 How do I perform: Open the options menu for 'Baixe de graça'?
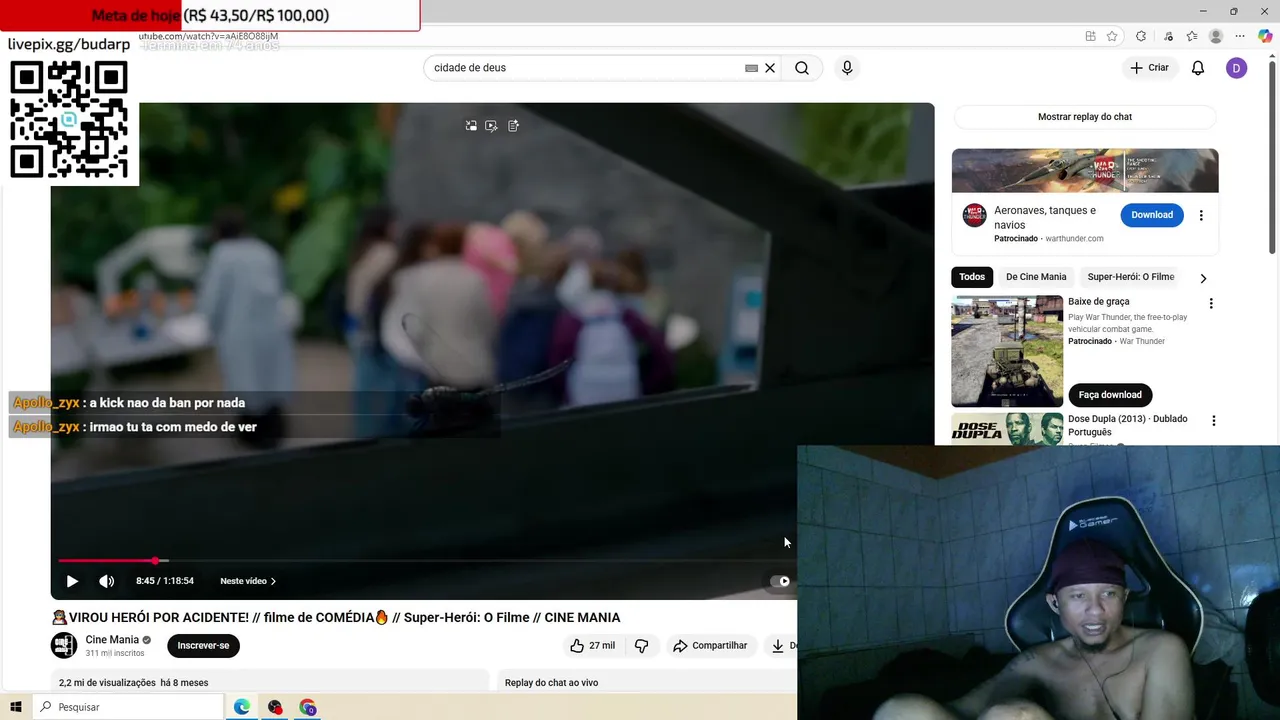[x=1211, y=304]
